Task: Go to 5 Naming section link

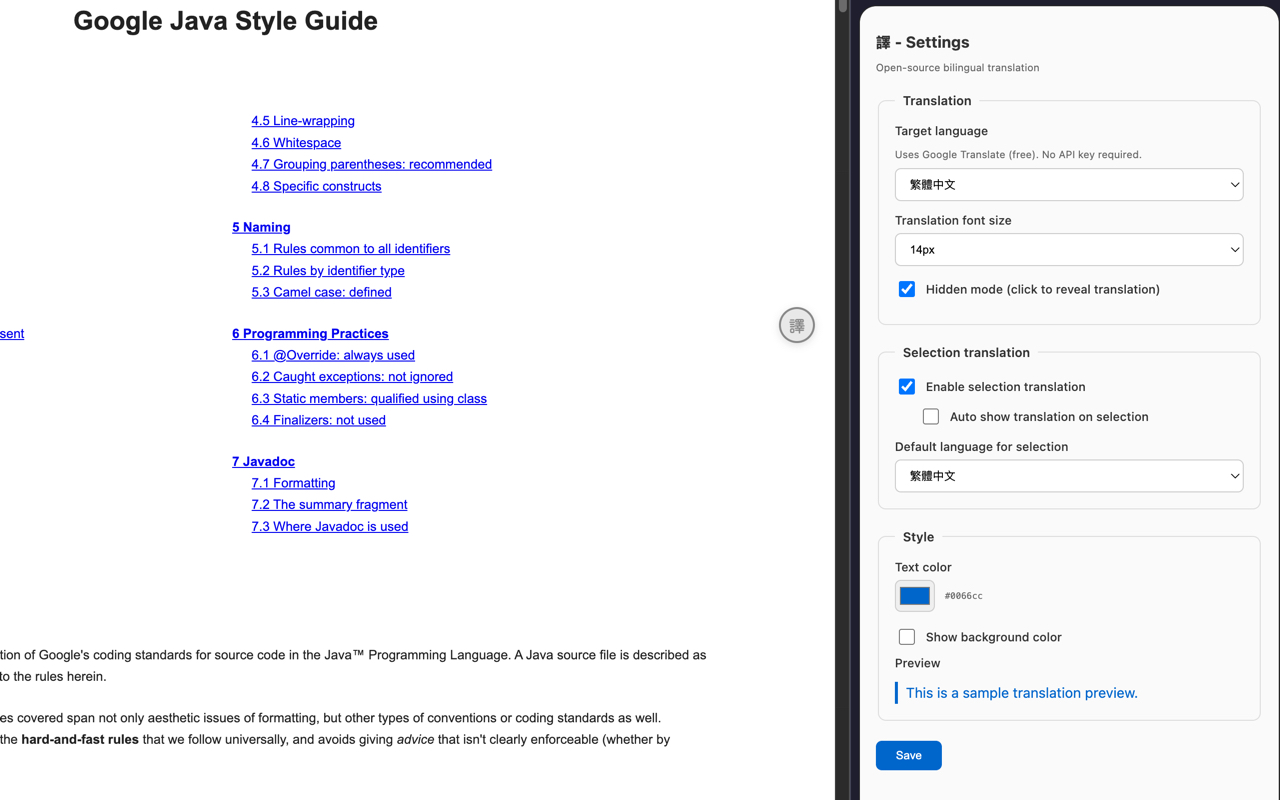Action: click(x=261, y=227)
